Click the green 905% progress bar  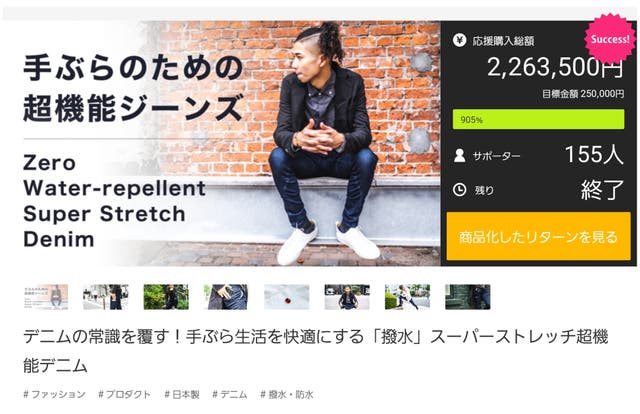tap(538, 119)
